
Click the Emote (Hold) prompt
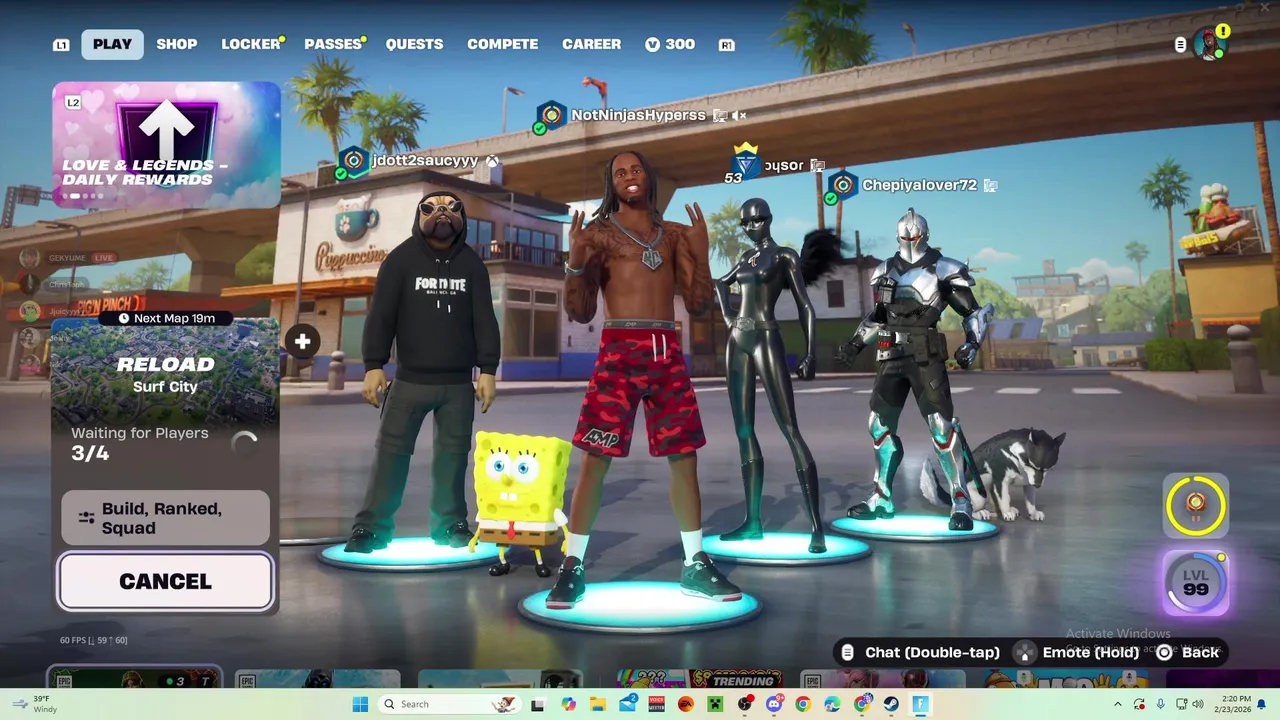pyautogui.click(x=1078, y=652)
